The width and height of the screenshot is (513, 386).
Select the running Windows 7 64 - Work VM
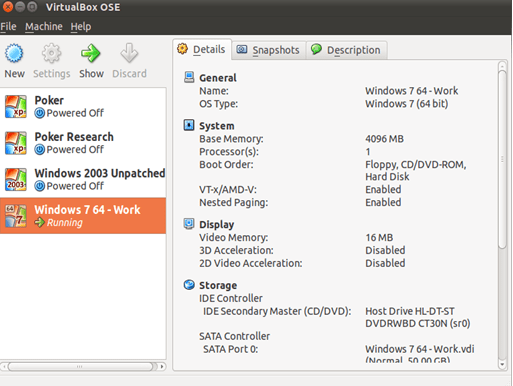click(83, 216)
